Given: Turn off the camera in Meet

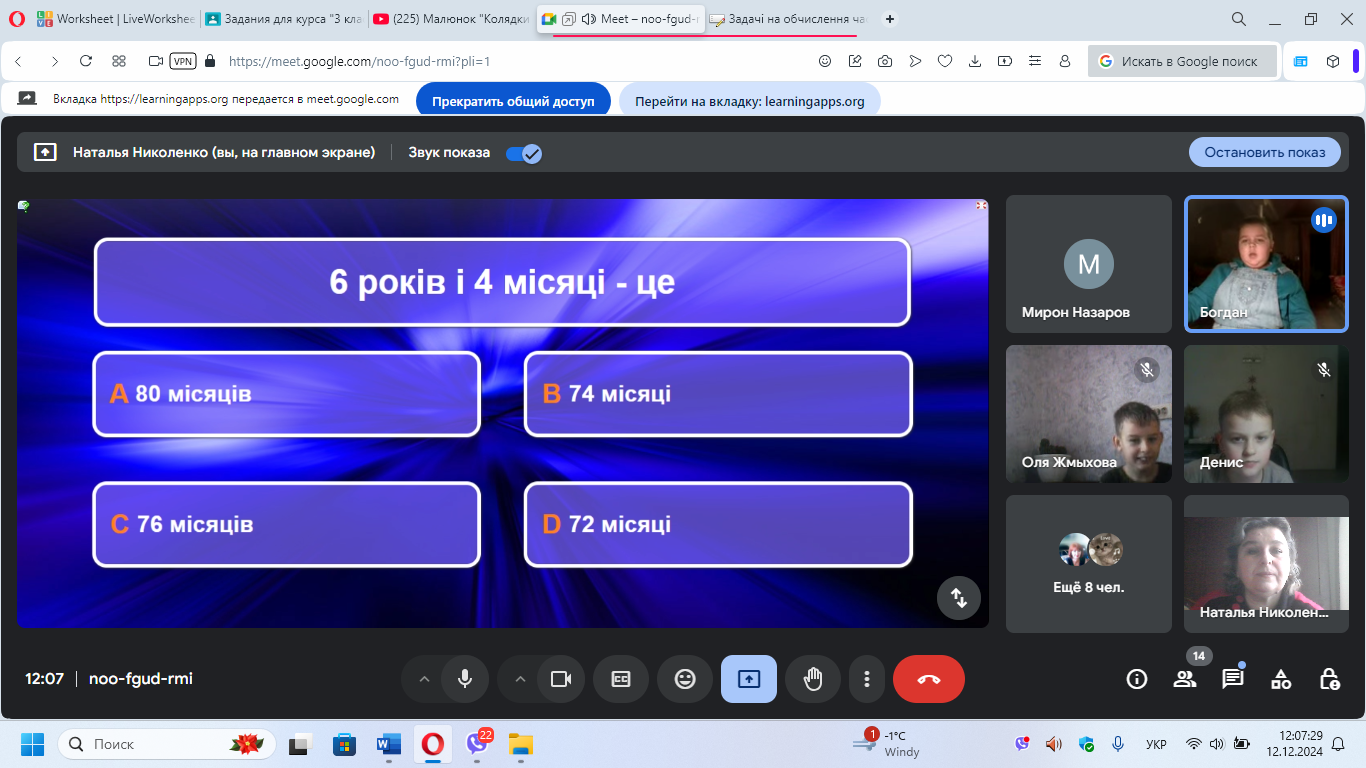Looking at the screenshot, I should click(561, 679).
